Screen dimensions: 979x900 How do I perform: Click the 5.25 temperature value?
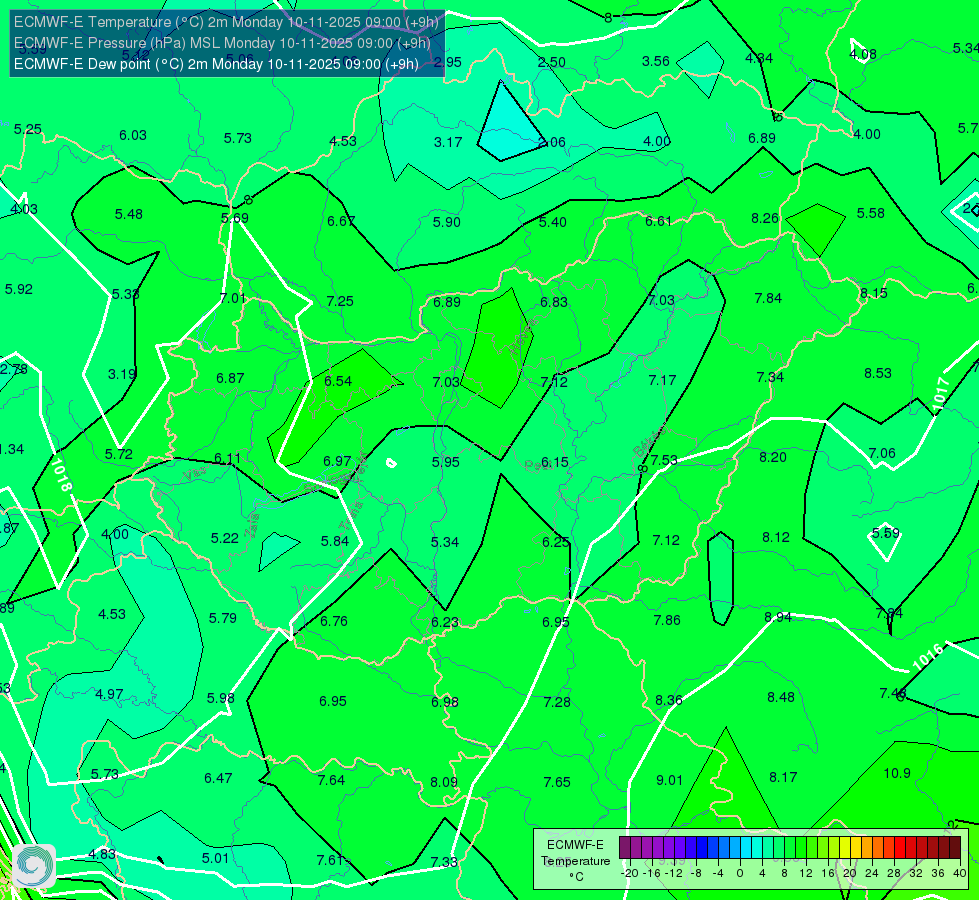(28, 129)
